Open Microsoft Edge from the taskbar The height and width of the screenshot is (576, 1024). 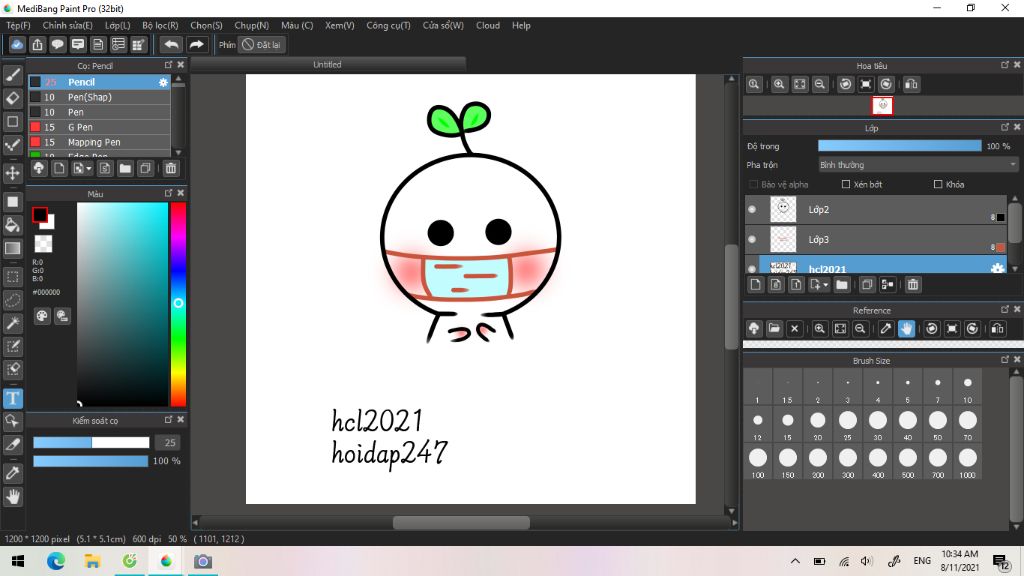56,561
